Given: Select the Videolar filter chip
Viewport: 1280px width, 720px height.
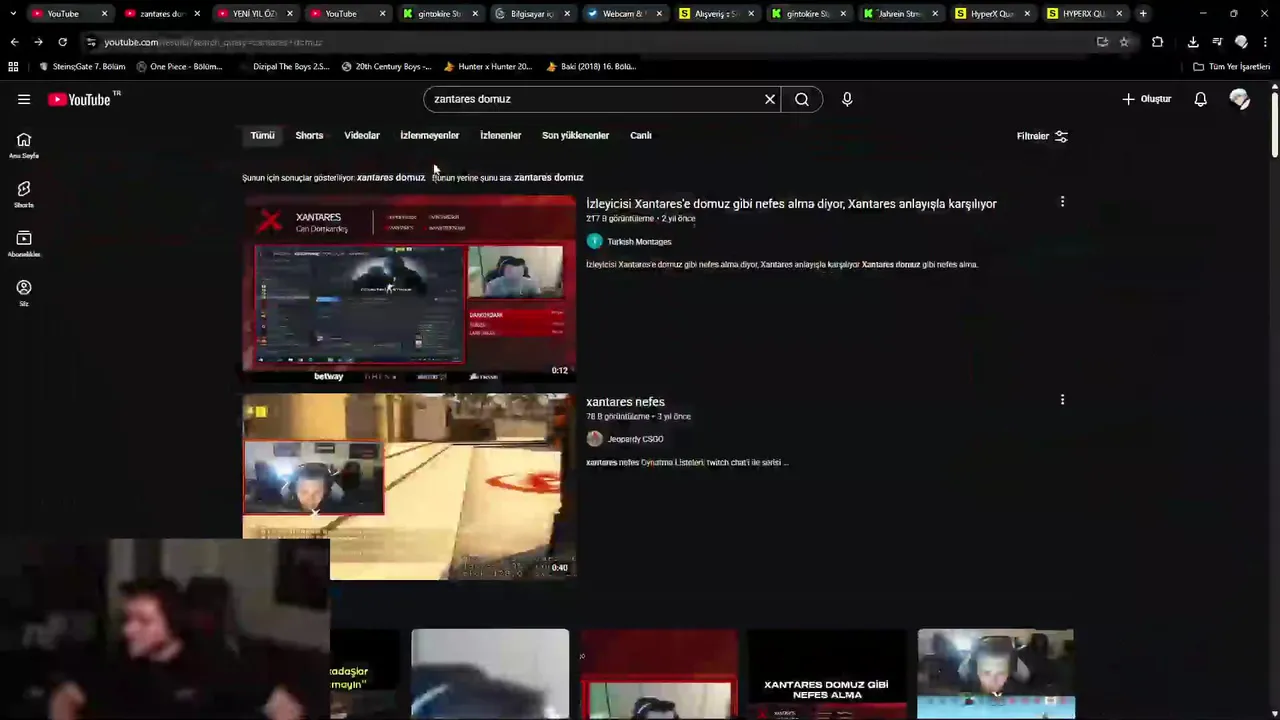Looking at the screenshot, I should click(362, 135).
